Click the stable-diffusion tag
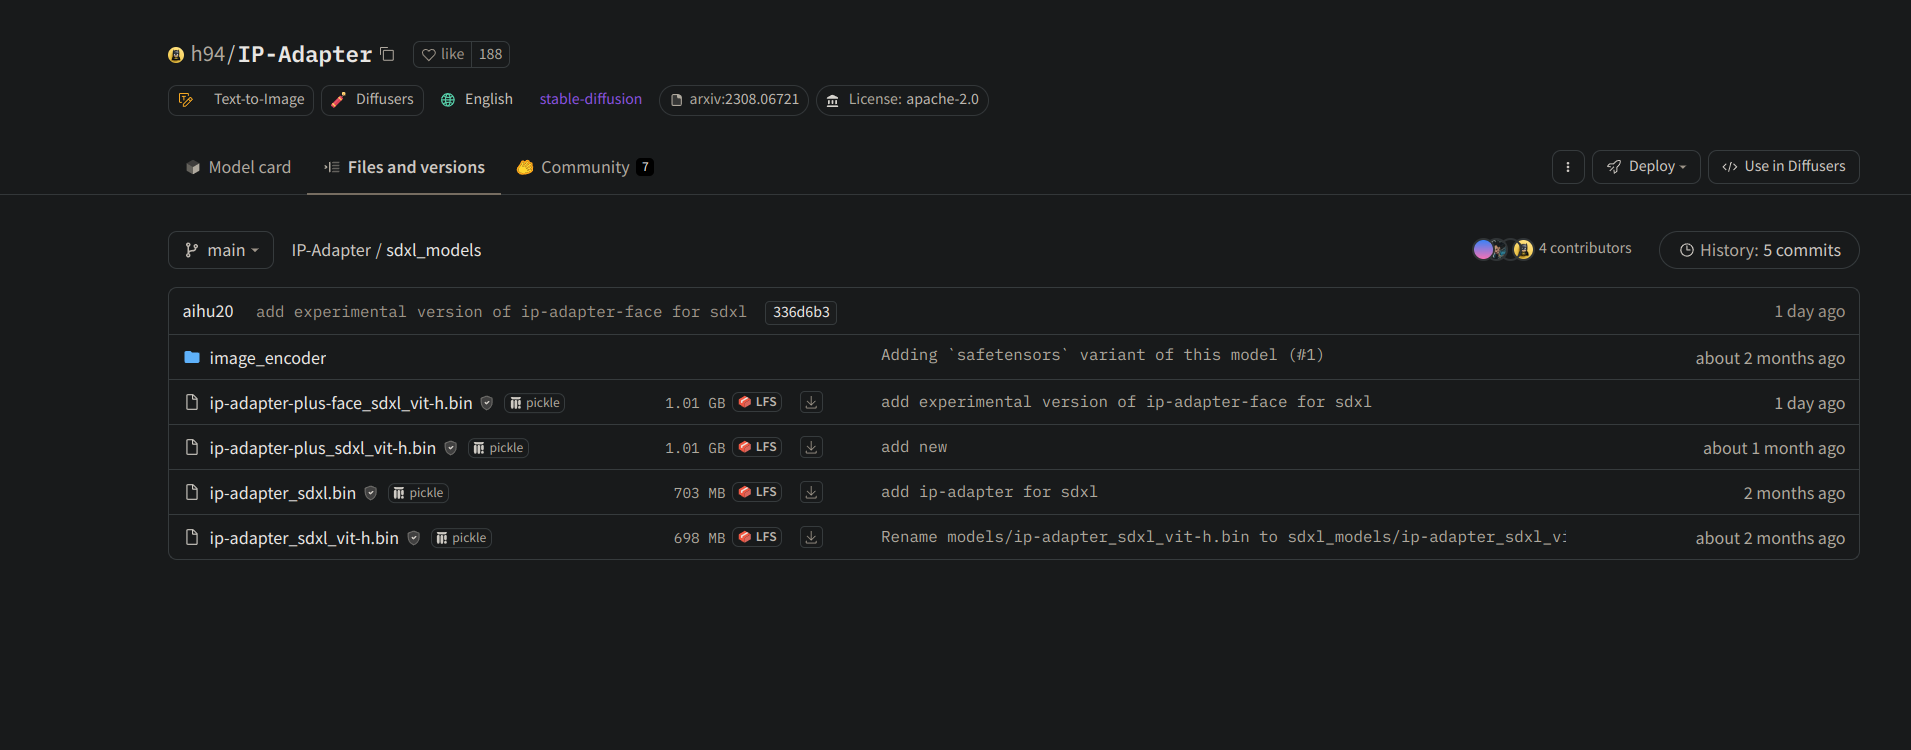 pos(590,99)
